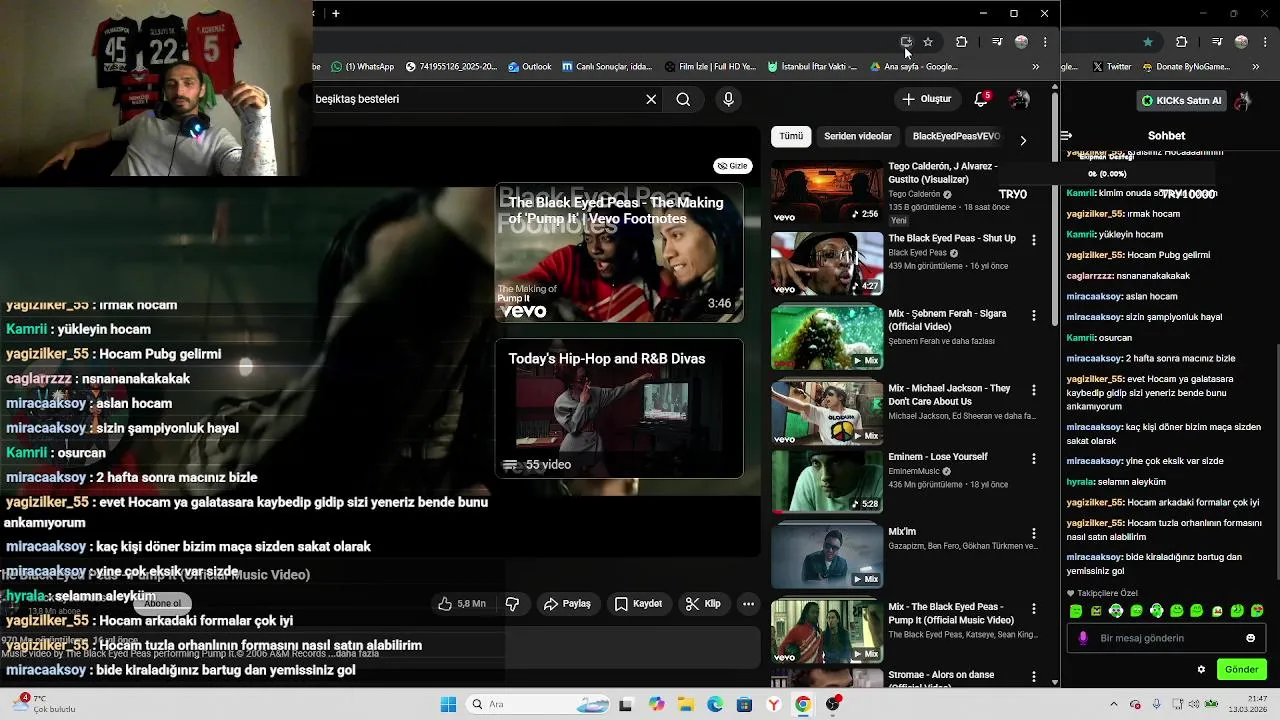Screen dimensions: 1280x720
Task: Bookmark page with star in YouTube window
Action: [928, 42]
